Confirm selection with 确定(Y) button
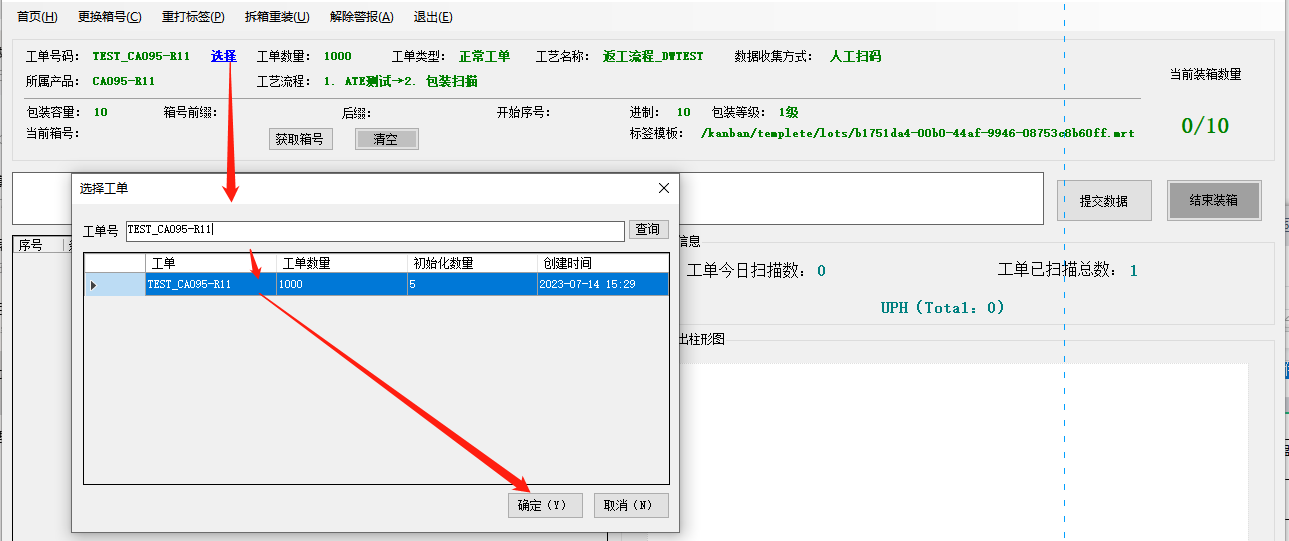 click(x=543, y=505)
